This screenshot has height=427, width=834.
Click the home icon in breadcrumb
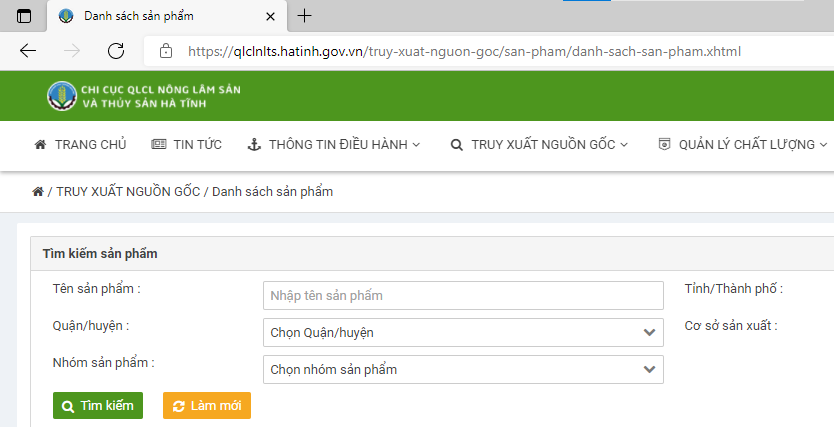coord(38,192)
